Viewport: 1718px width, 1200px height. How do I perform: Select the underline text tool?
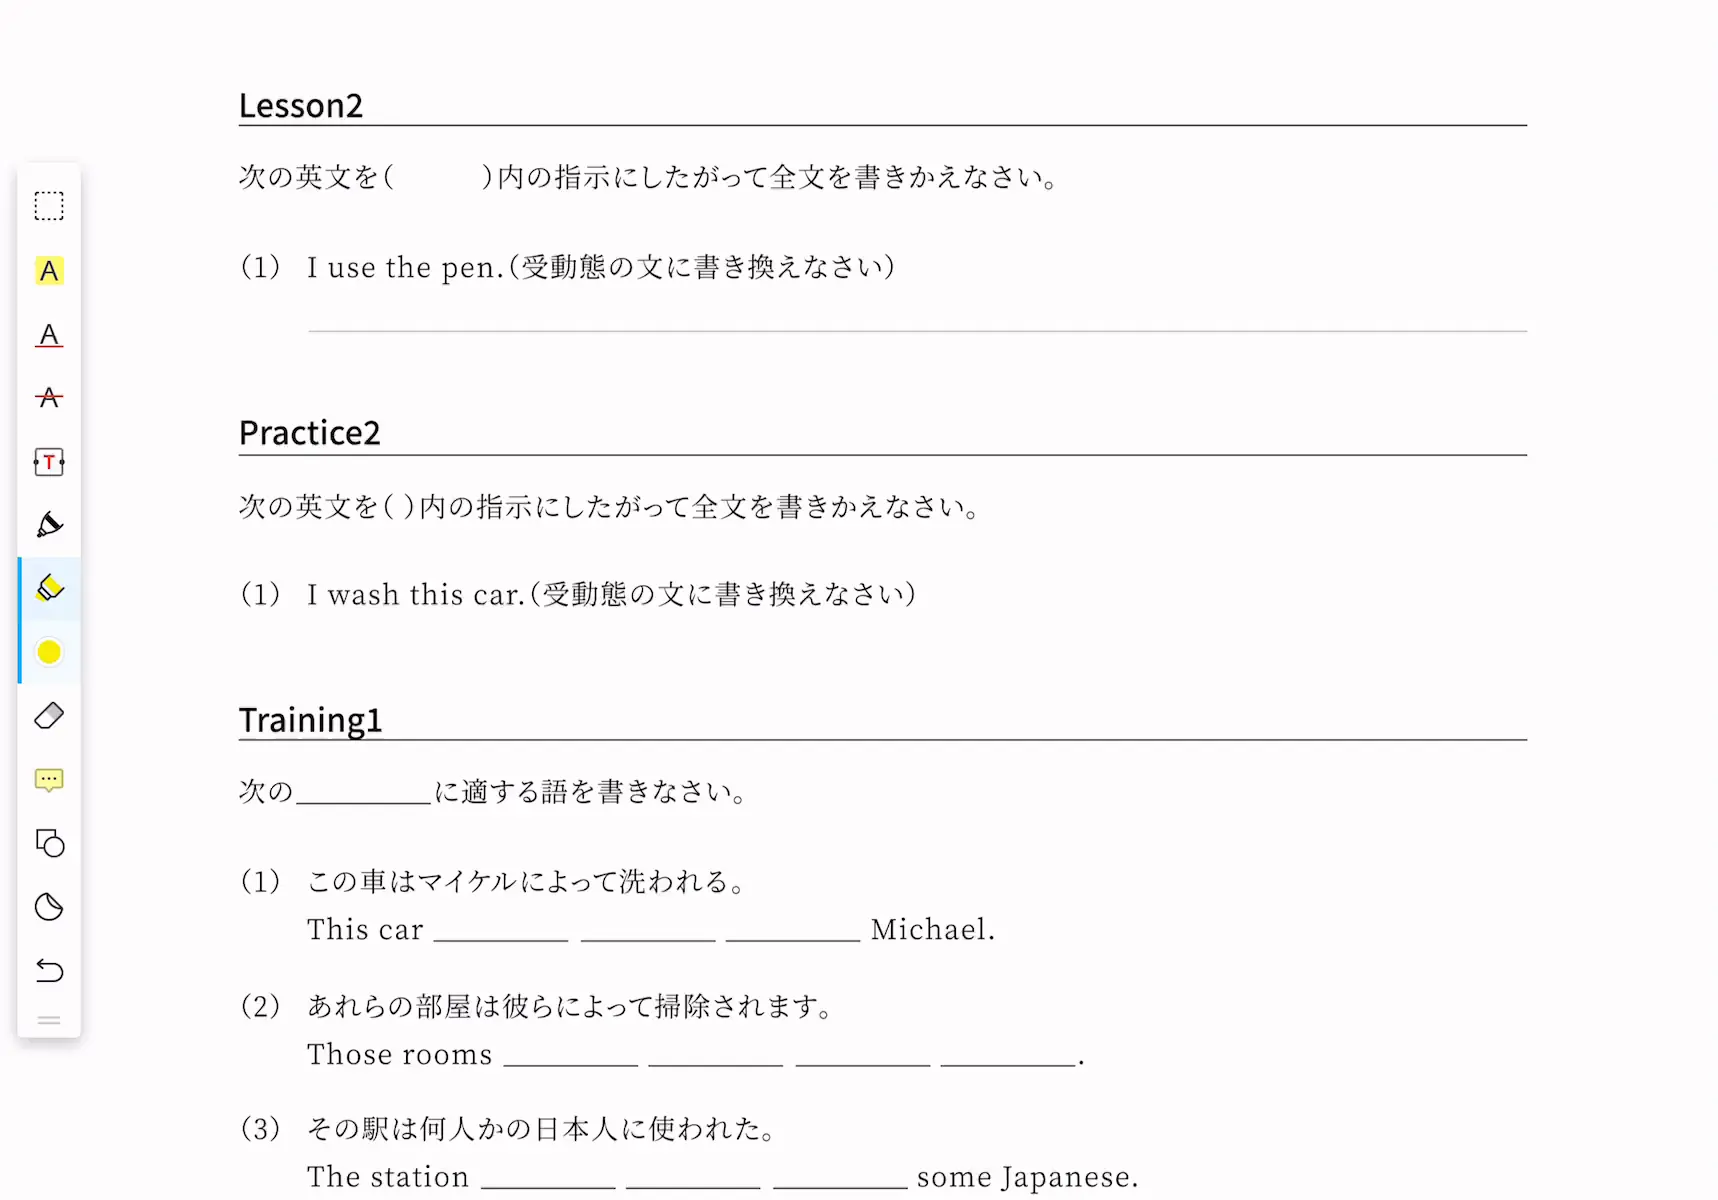coord(49,335)
